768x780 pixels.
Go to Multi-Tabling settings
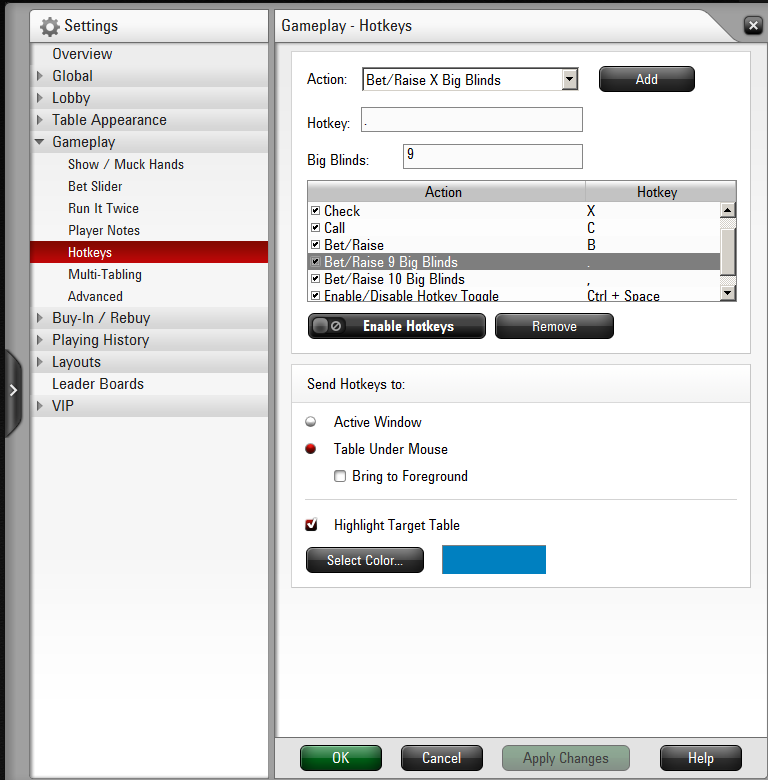[x=105, y=275]
